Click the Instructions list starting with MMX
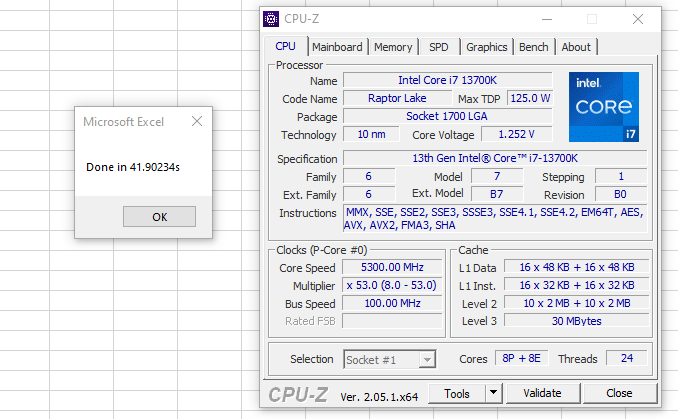This screenshot has width=678, height=419. 495,219
